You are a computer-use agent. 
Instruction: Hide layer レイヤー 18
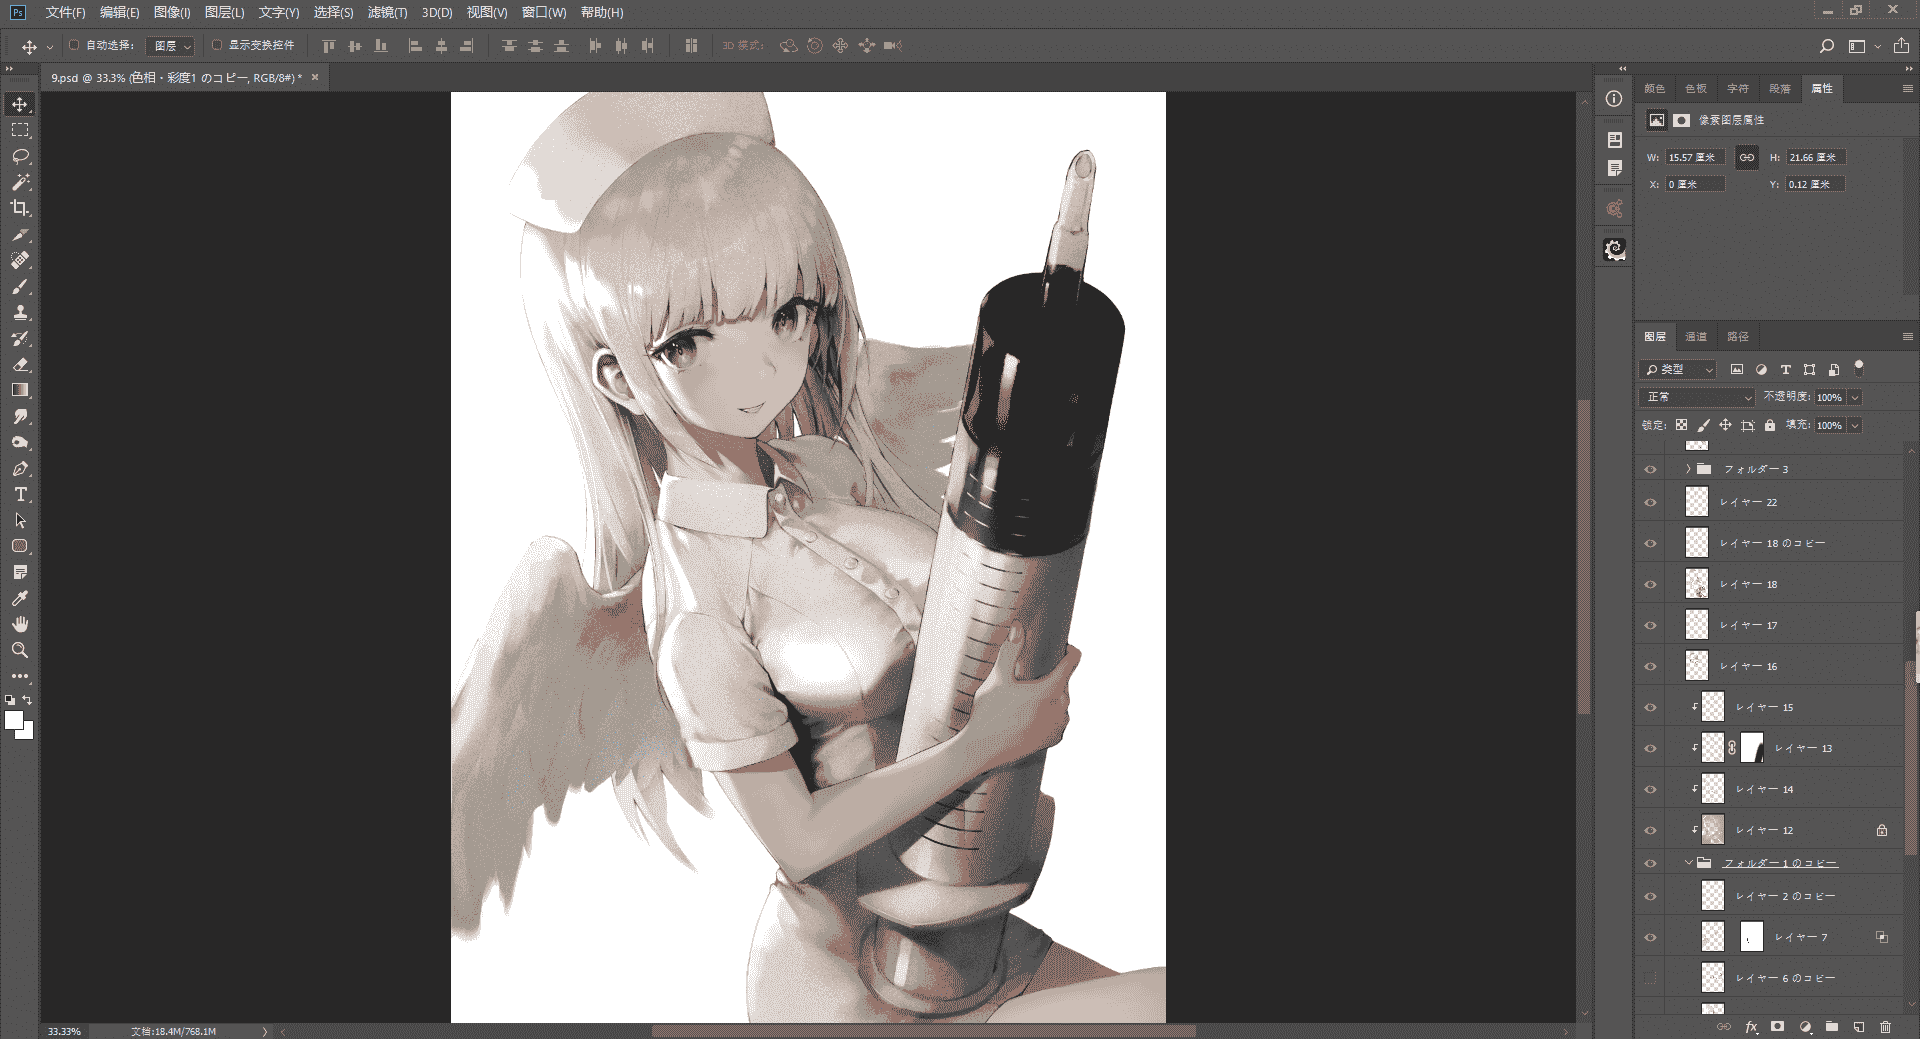tap(1650, 584)
